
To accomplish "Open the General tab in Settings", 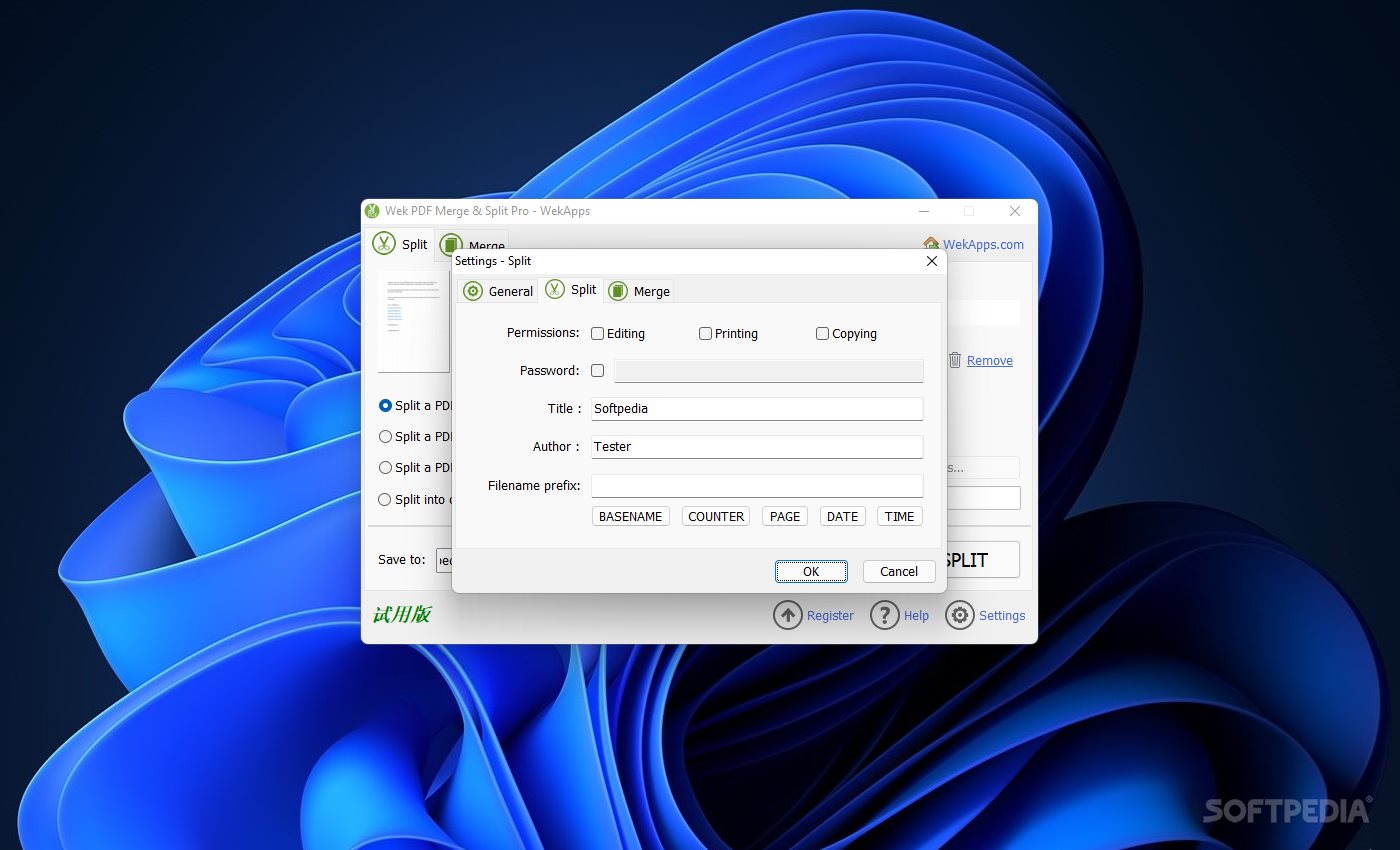I will click(498, 291).
